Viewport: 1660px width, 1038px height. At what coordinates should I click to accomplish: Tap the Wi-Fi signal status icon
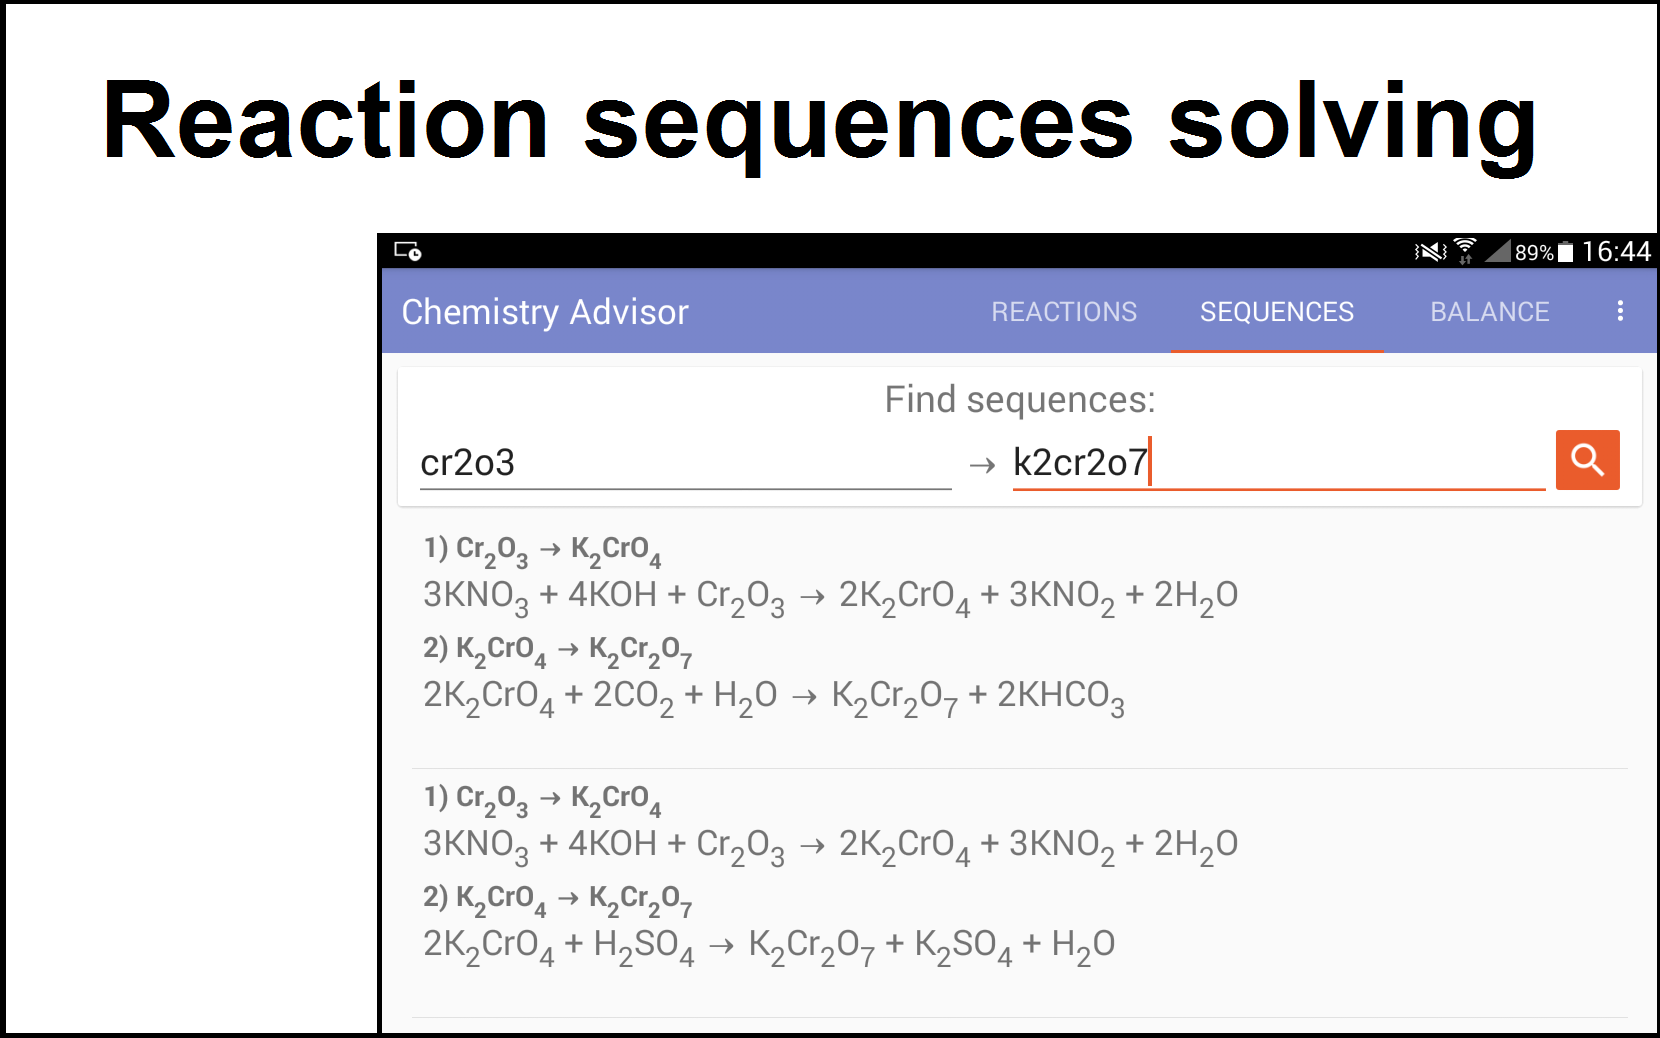pyautogui.click(x=1465, y=251)
